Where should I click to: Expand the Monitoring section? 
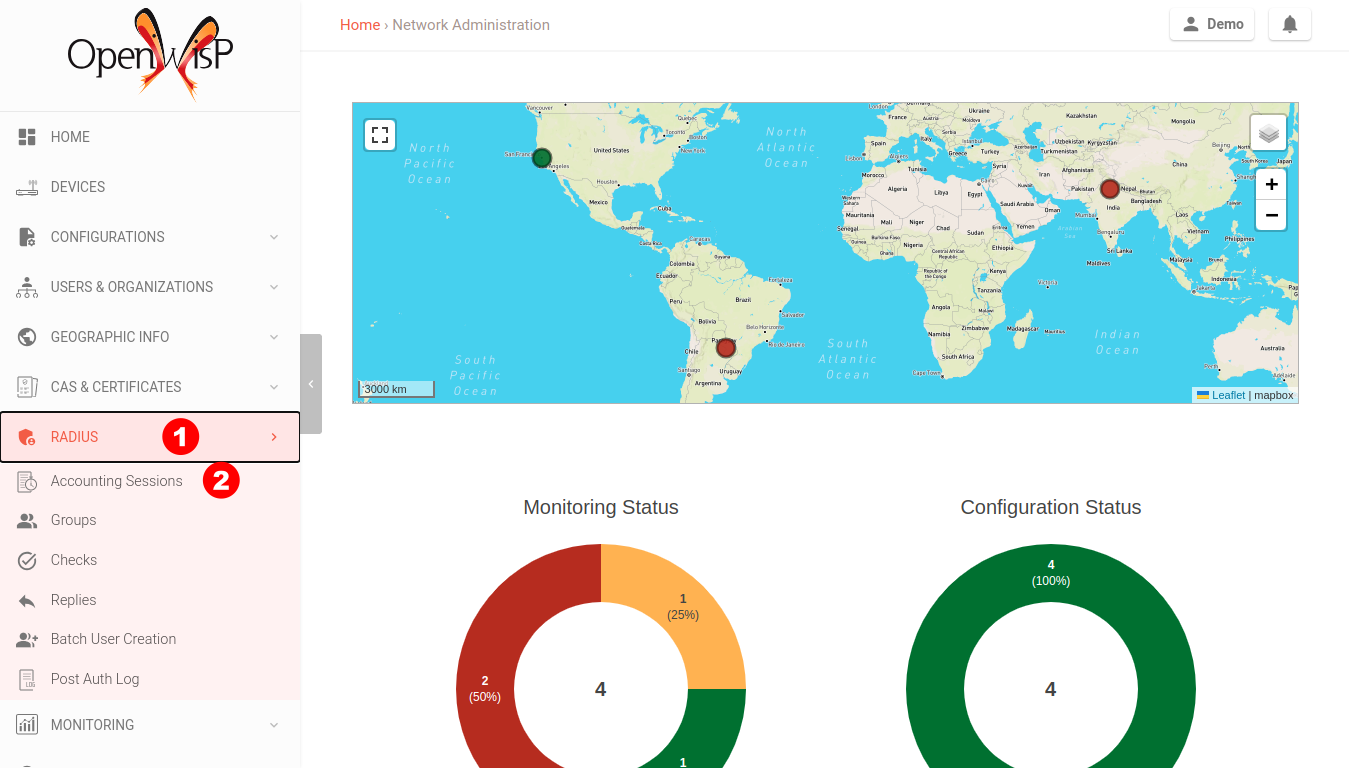pos(91,724)
